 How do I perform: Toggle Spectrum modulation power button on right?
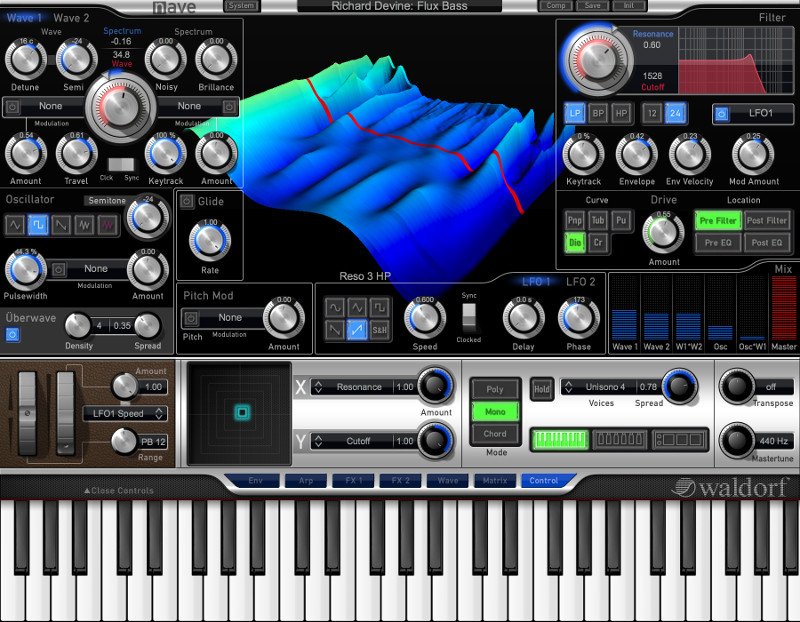[230, 107]
